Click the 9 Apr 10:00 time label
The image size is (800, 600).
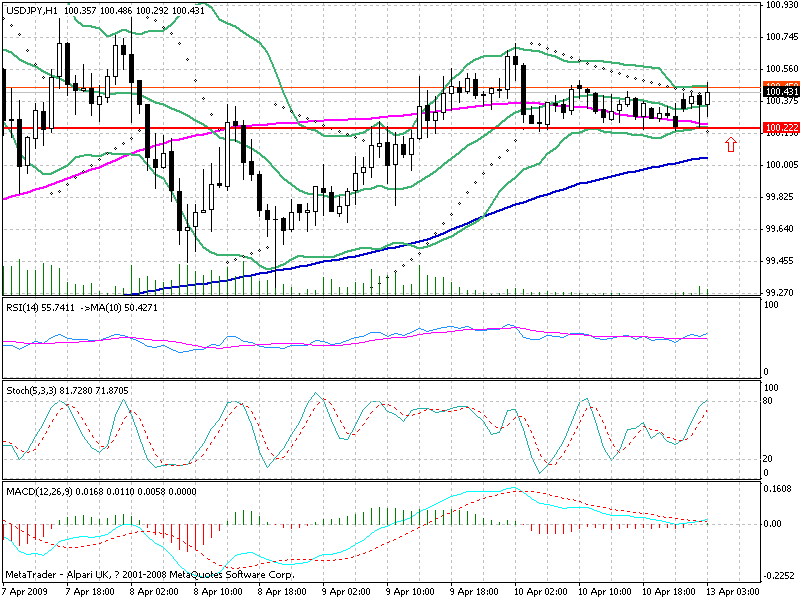pos(410,592)
